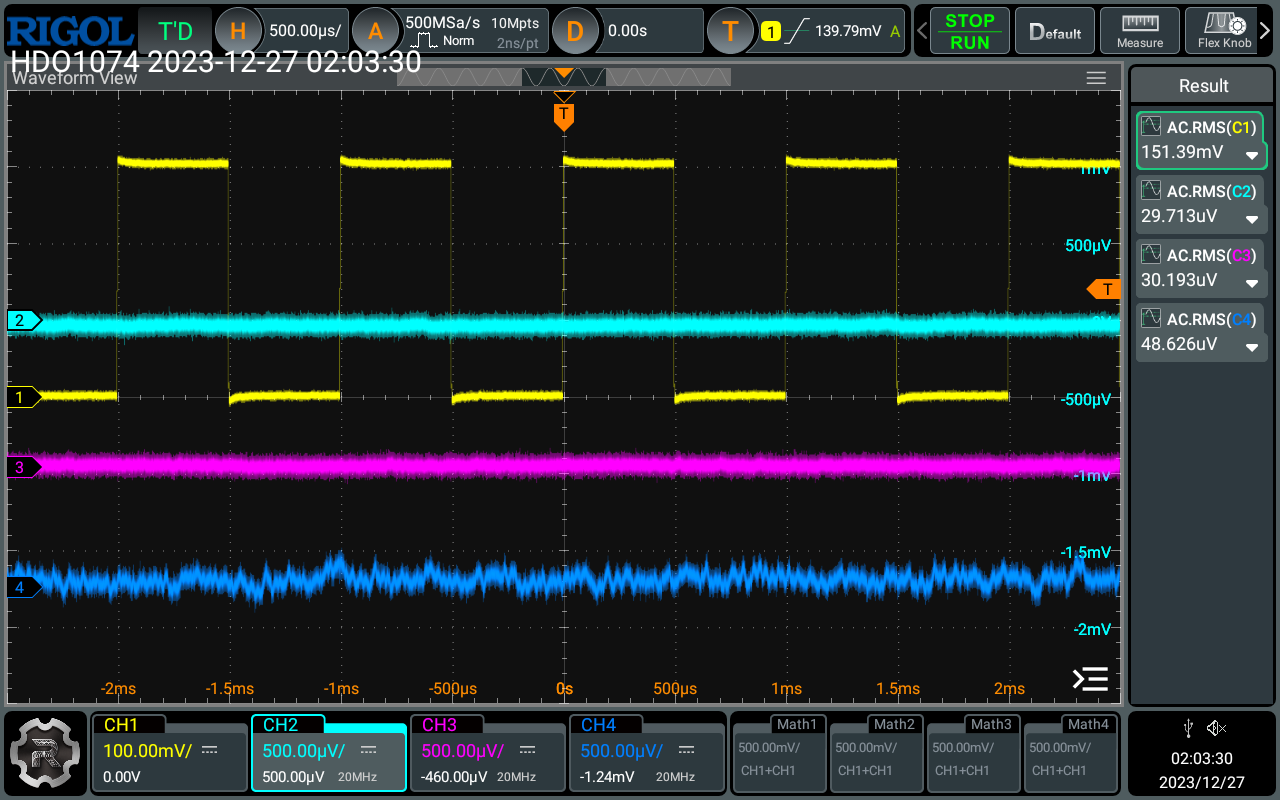Expand the AC.RMS(C4) result dropdown arrow
Screen dimensions: 1280x800
(1251, 347)
